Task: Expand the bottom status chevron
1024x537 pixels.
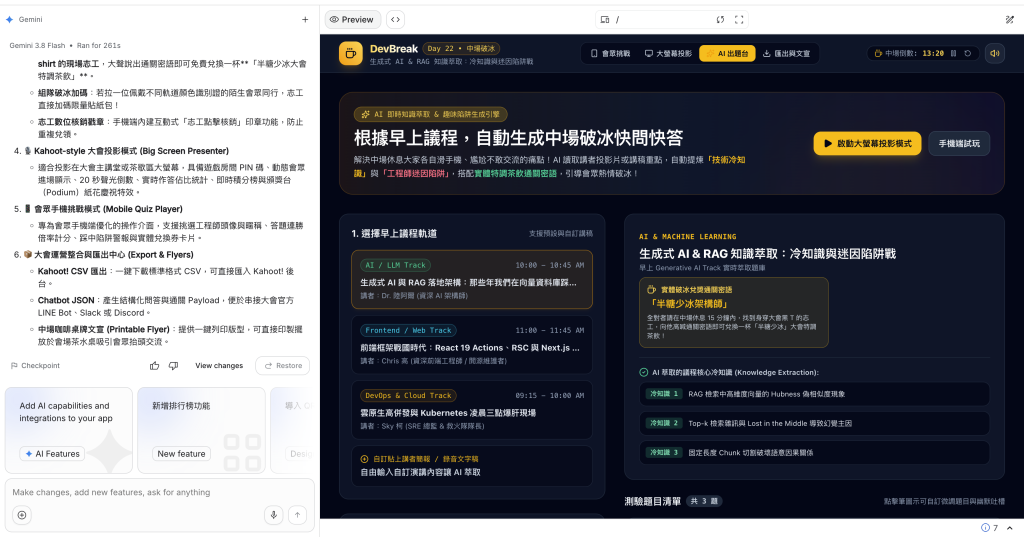Action: (x=1010, y=528)
